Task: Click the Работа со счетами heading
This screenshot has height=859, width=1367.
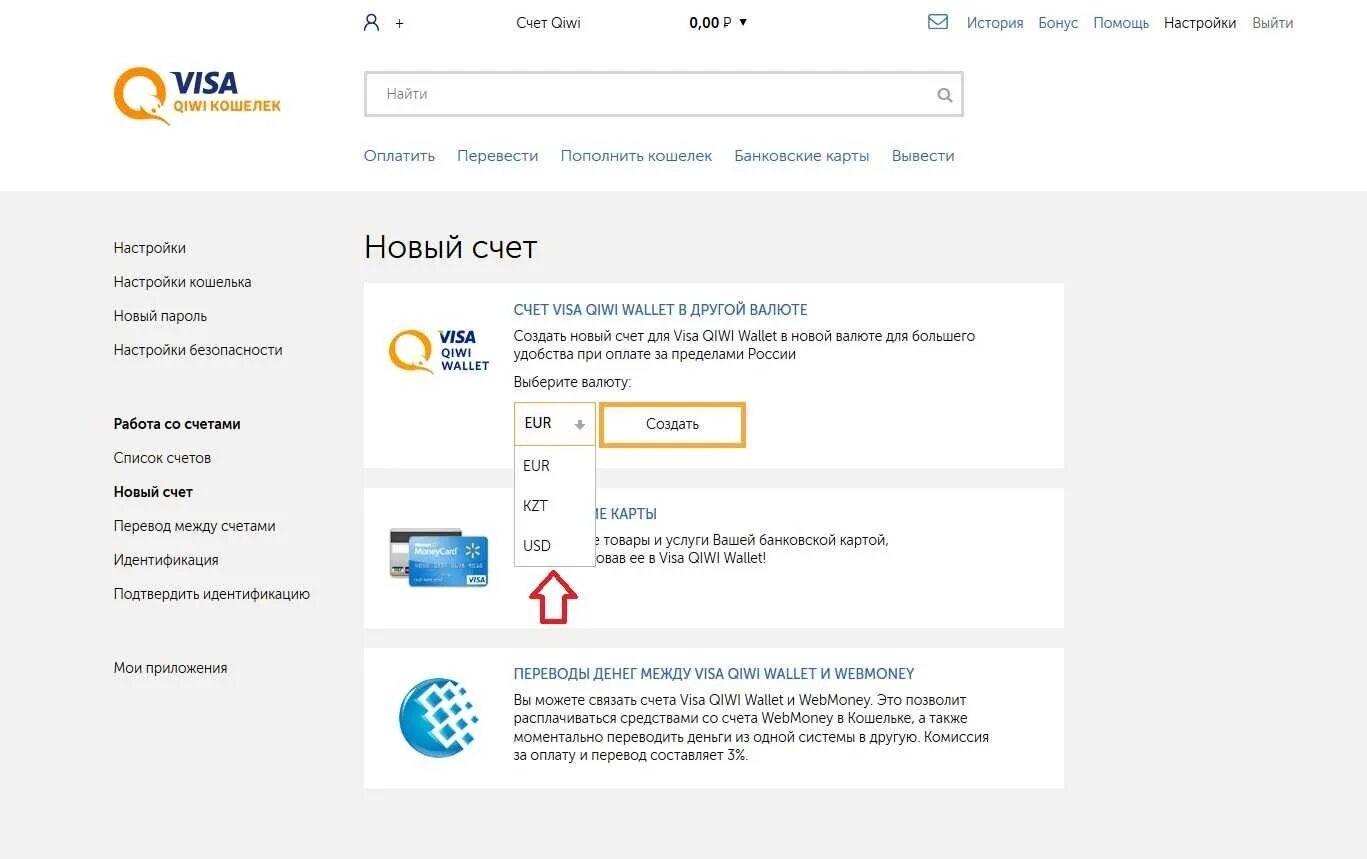Action: tap(177, 424)
